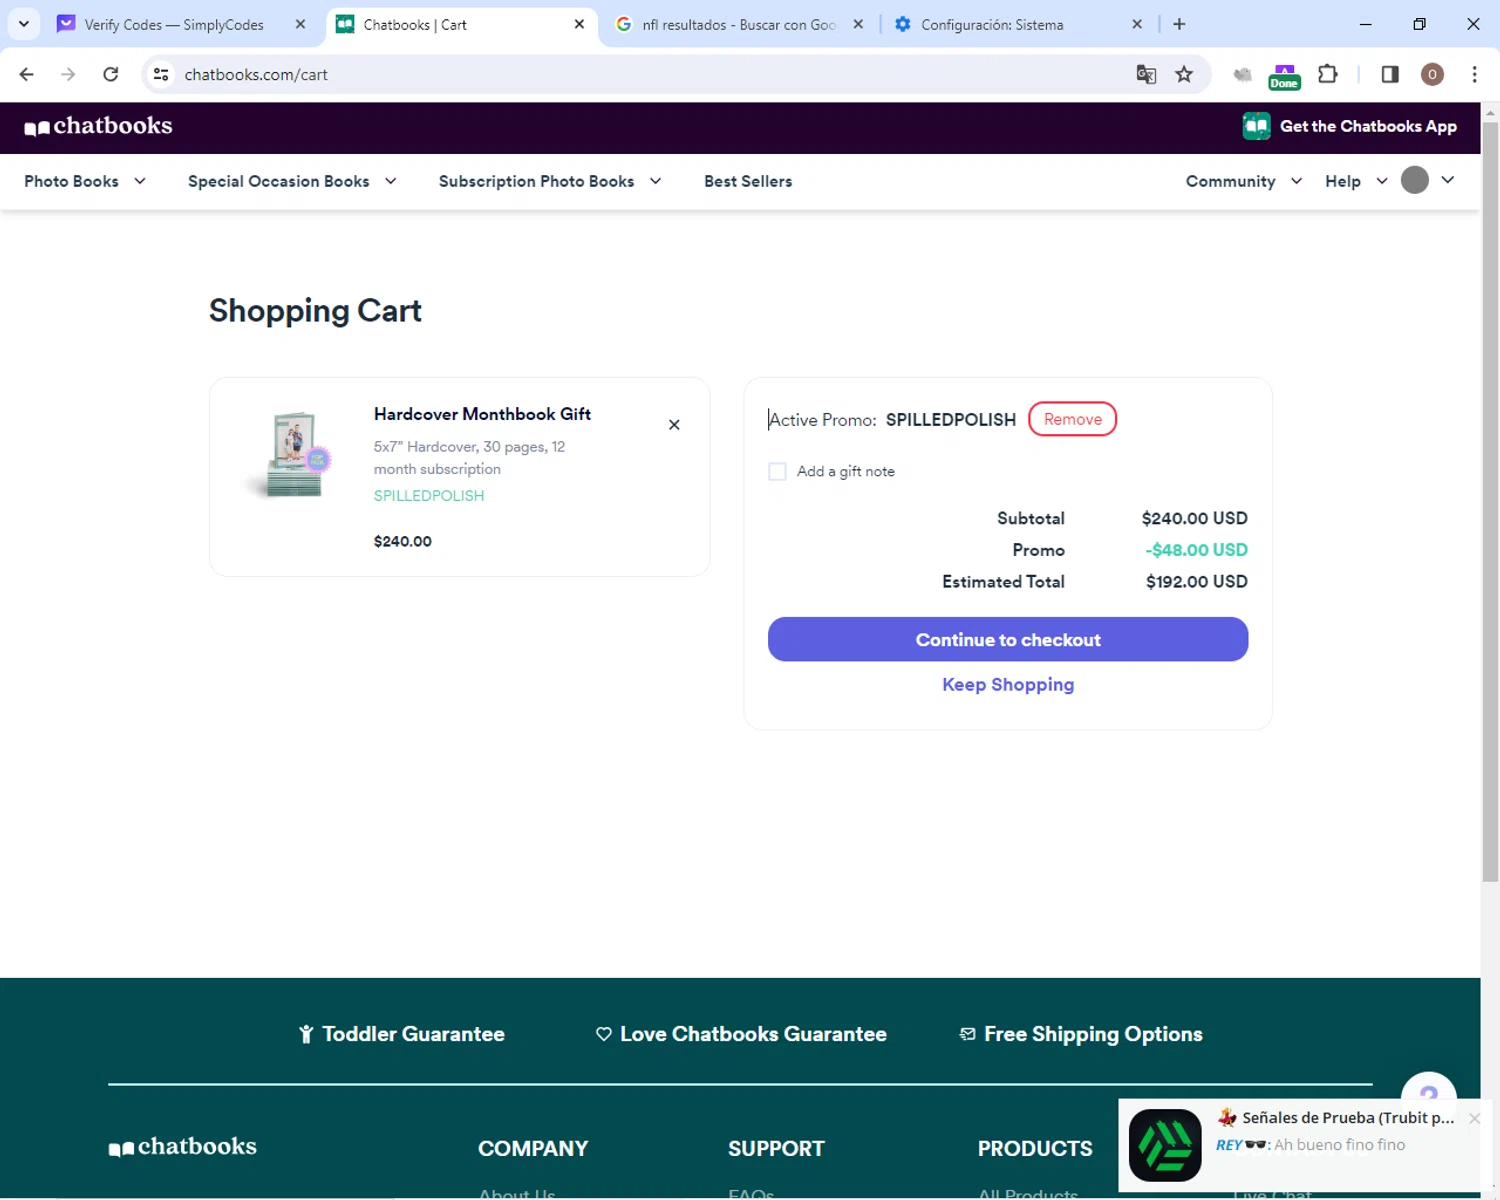The image size is (1500, 1200).
Task: Open Chrome three-dot menu
Action: click(x=1474, y=74)
